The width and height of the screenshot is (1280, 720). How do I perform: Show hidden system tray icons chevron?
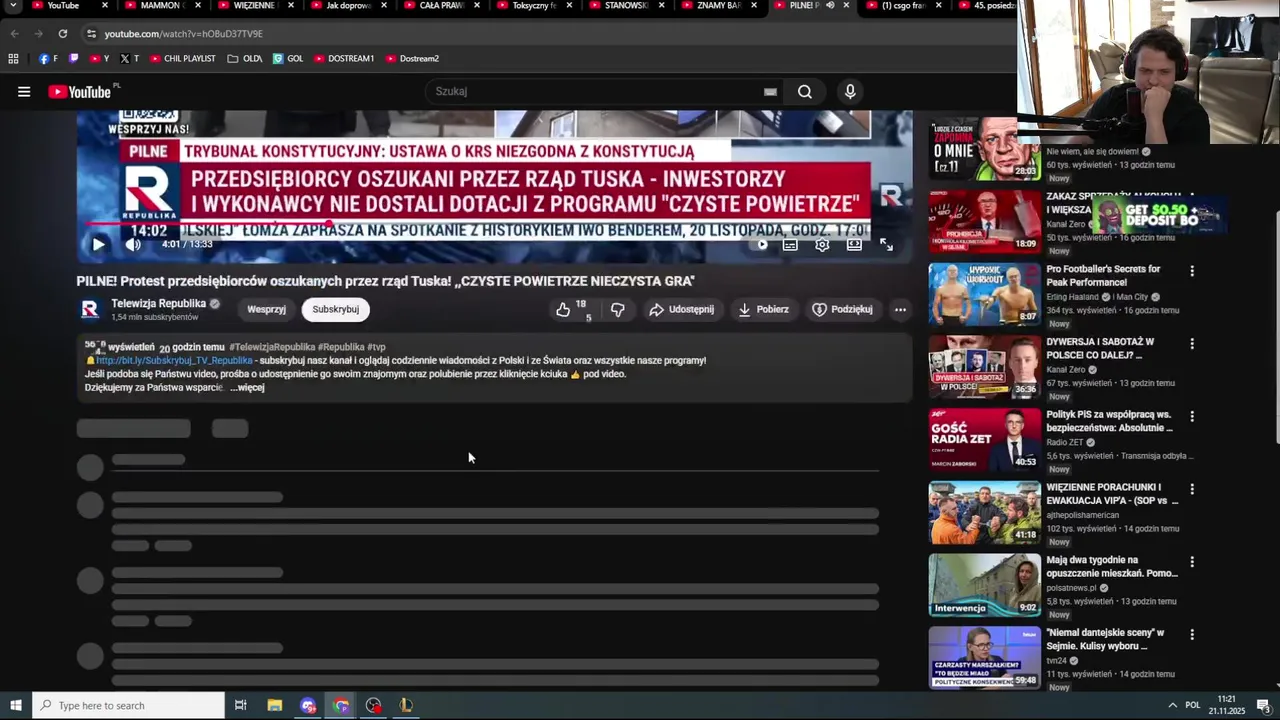pos(1172,705)
